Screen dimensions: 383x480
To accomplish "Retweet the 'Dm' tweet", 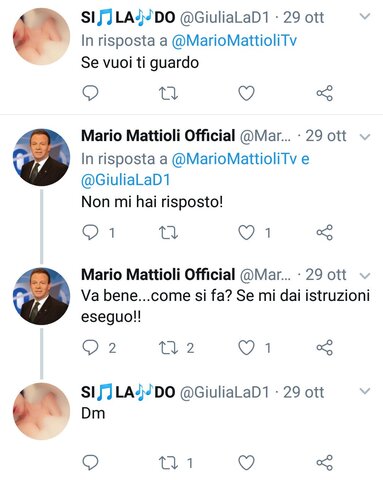I will [x=168, y=463].
